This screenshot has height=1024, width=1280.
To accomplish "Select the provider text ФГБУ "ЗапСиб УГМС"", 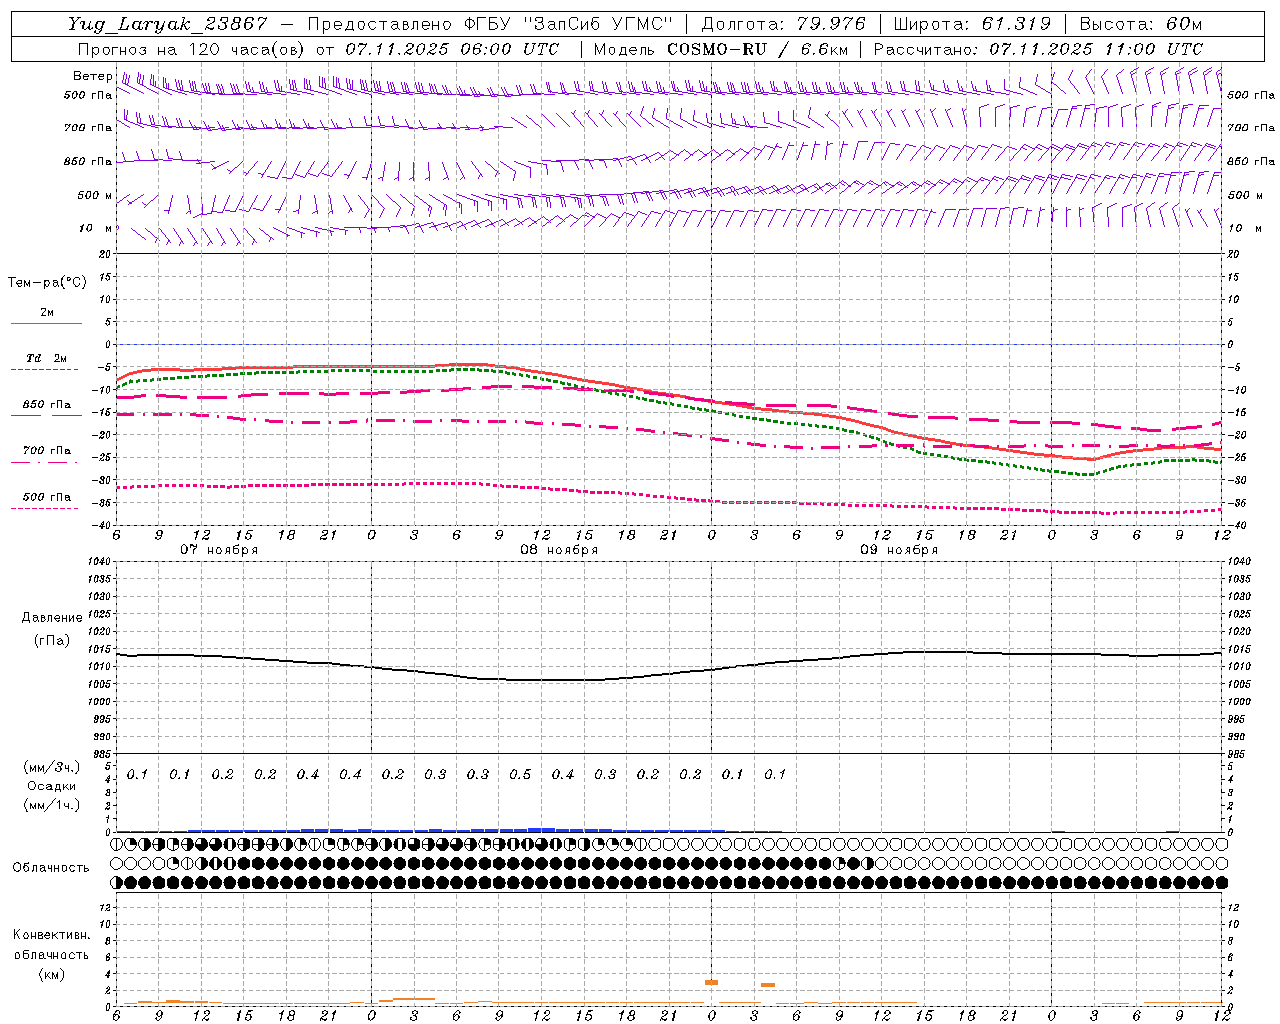I will pos(569,24).
